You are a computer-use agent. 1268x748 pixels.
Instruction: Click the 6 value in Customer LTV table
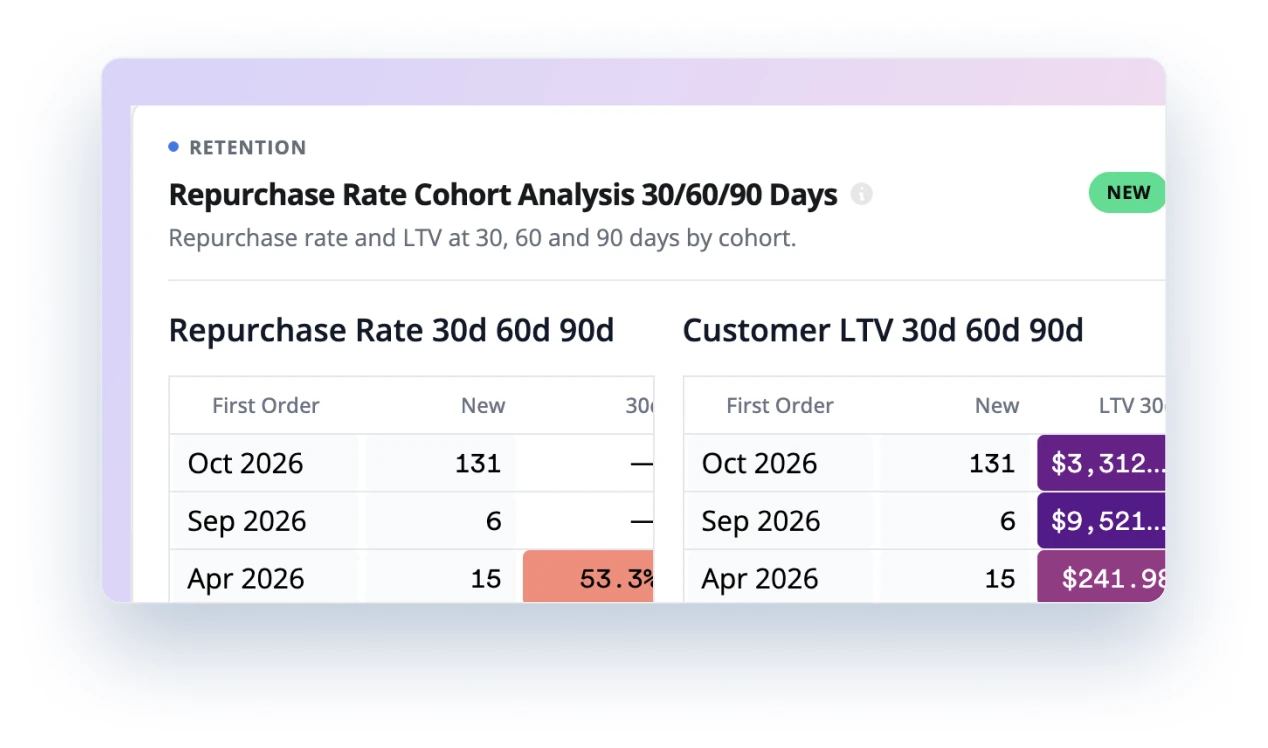tap(1007, 521)
